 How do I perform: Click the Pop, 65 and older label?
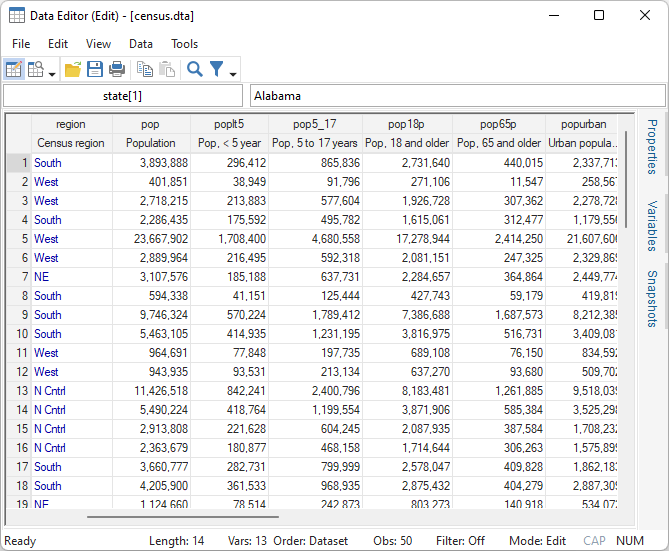(499, 143)
